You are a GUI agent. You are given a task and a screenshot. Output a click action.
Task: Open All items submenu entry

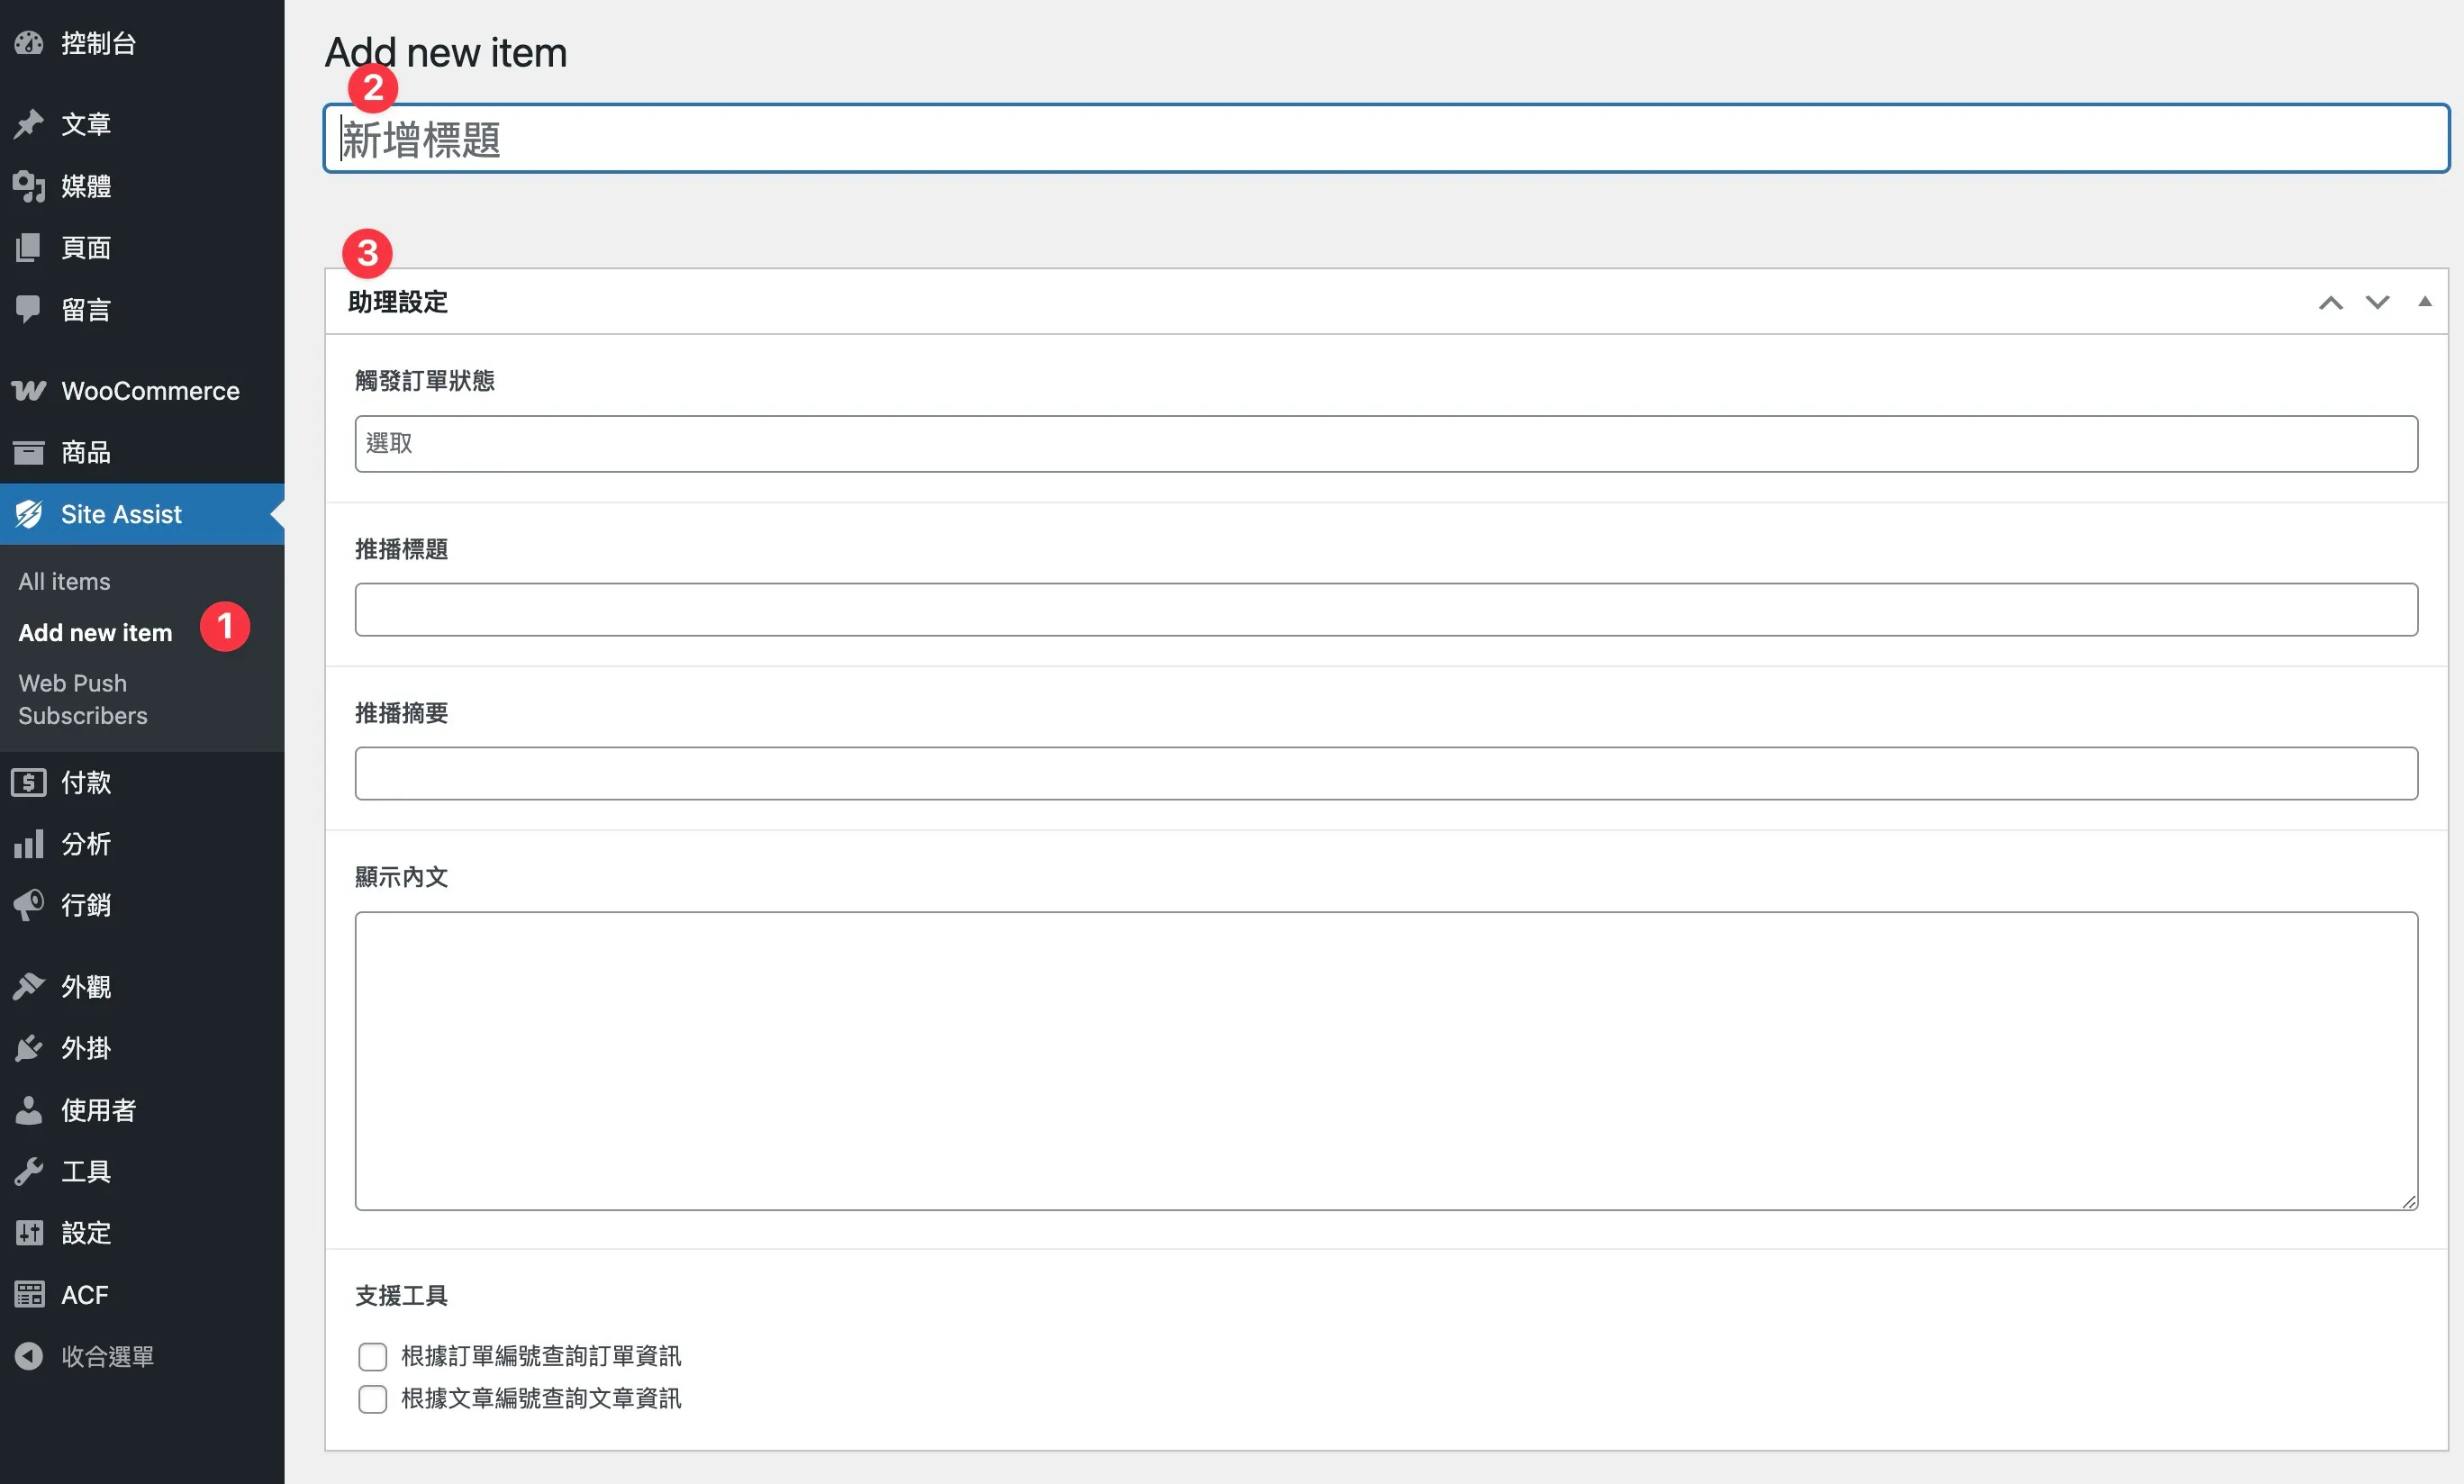coord(64,582)
